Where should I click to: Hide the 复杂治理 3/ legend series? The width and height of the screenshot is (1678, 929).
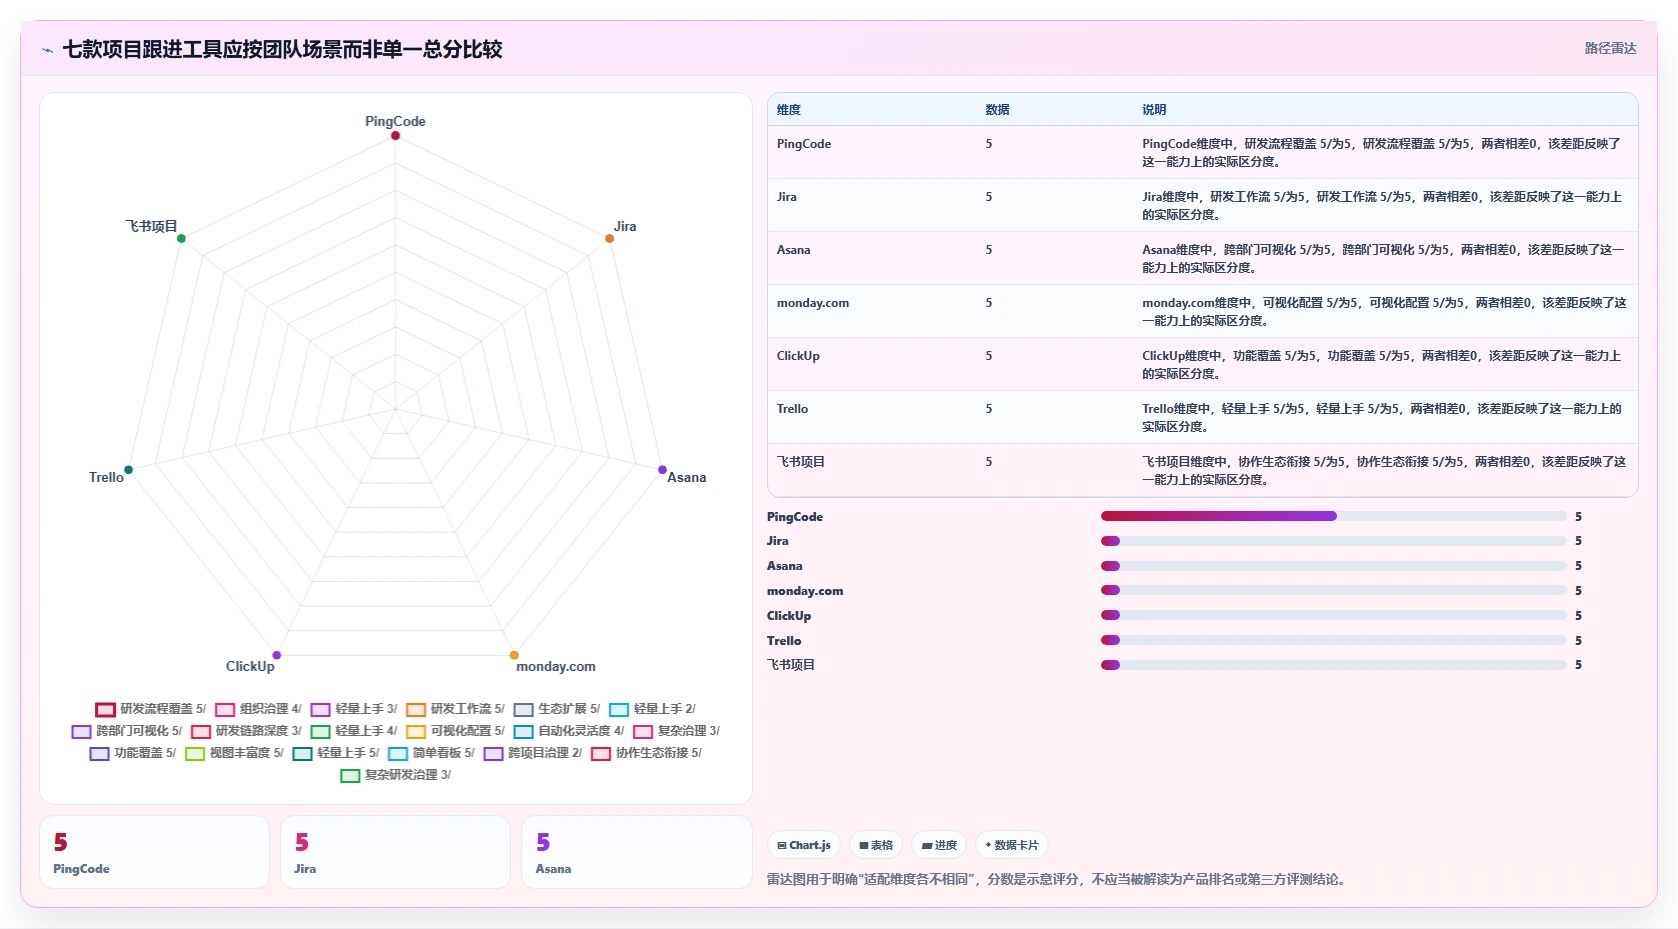[x=676, y=731]
